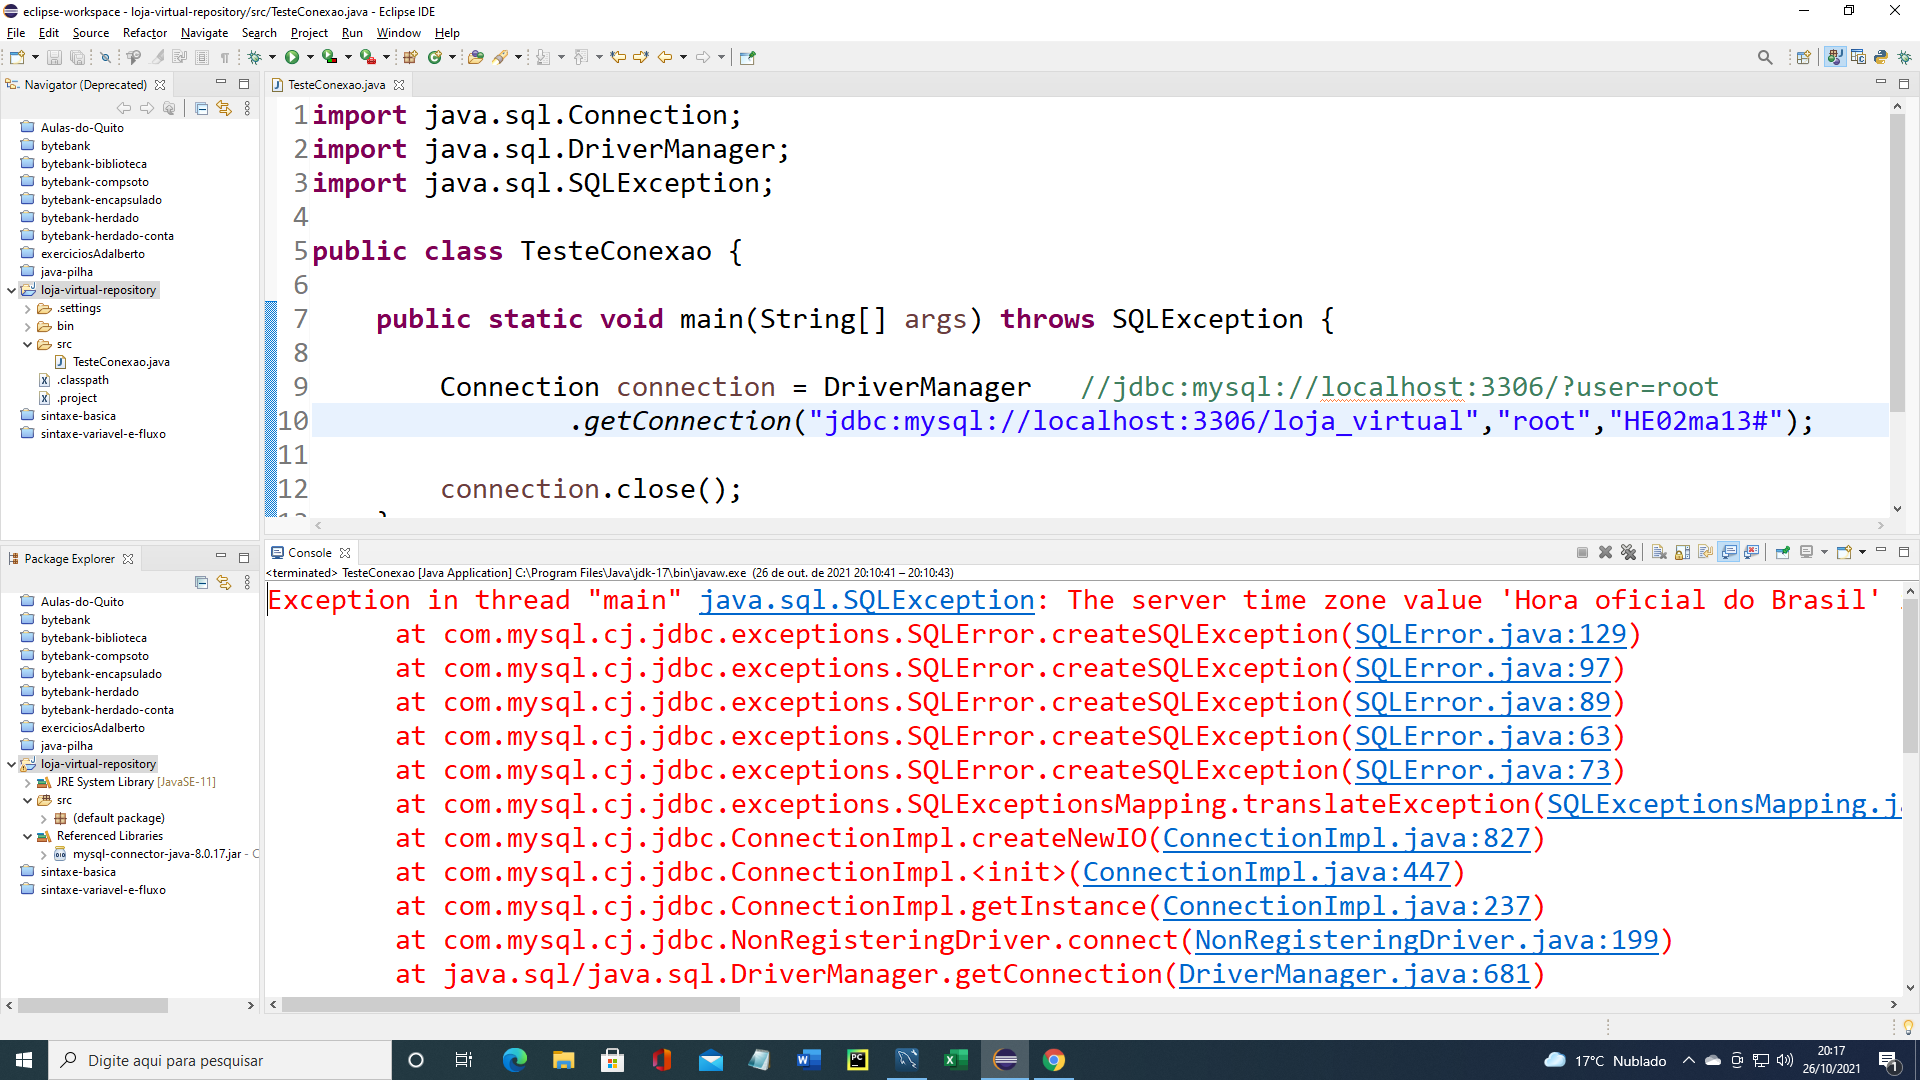Click the External Tools run icon
Viewport: 1920px width, 1080px height.
coord(368,57)
